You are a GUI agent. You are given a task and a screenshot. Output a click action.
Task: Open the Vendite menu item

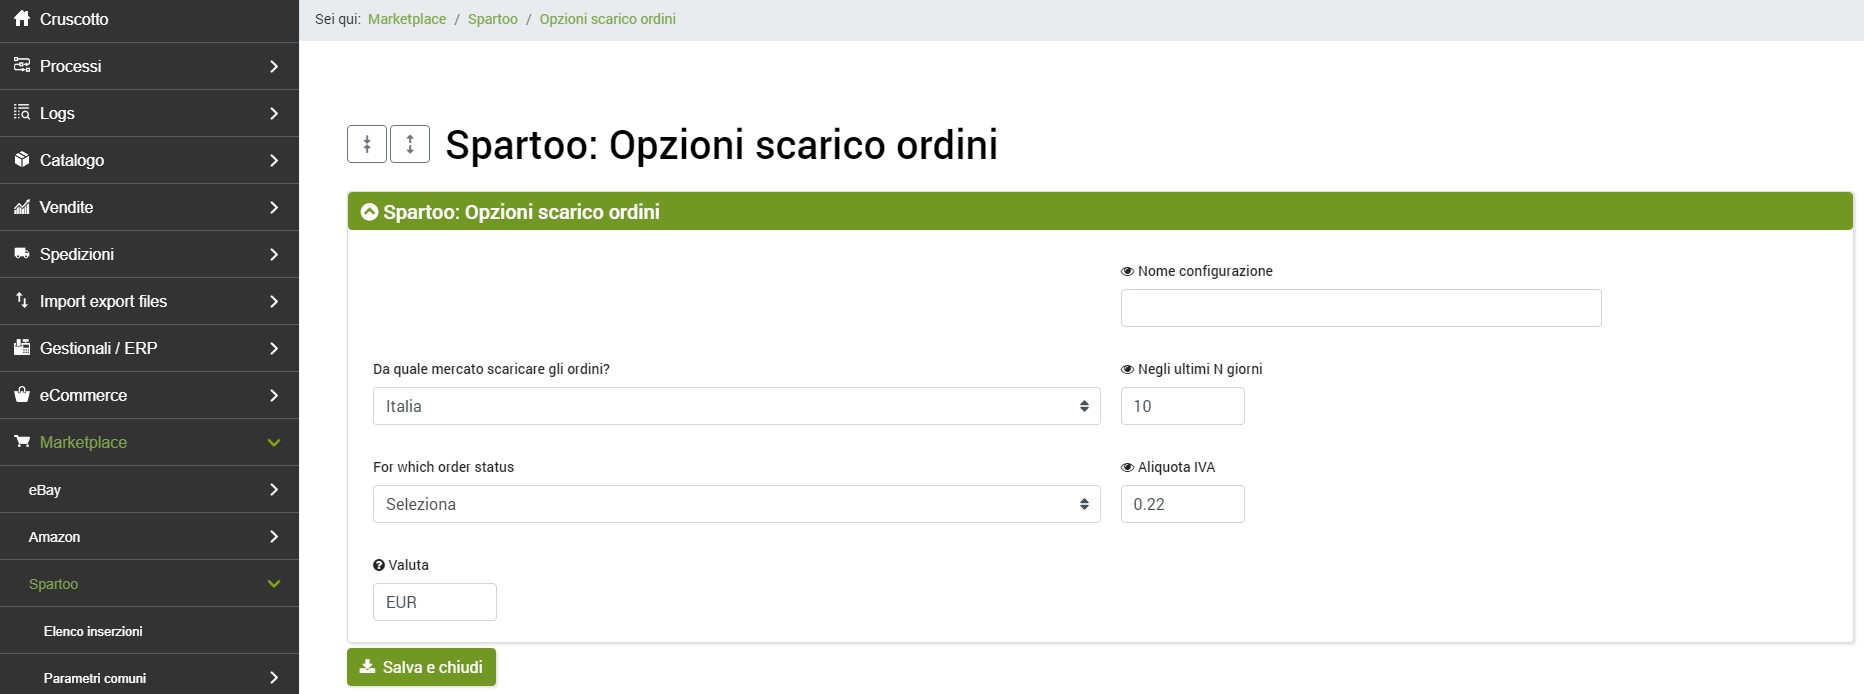(x=149, y=207)
